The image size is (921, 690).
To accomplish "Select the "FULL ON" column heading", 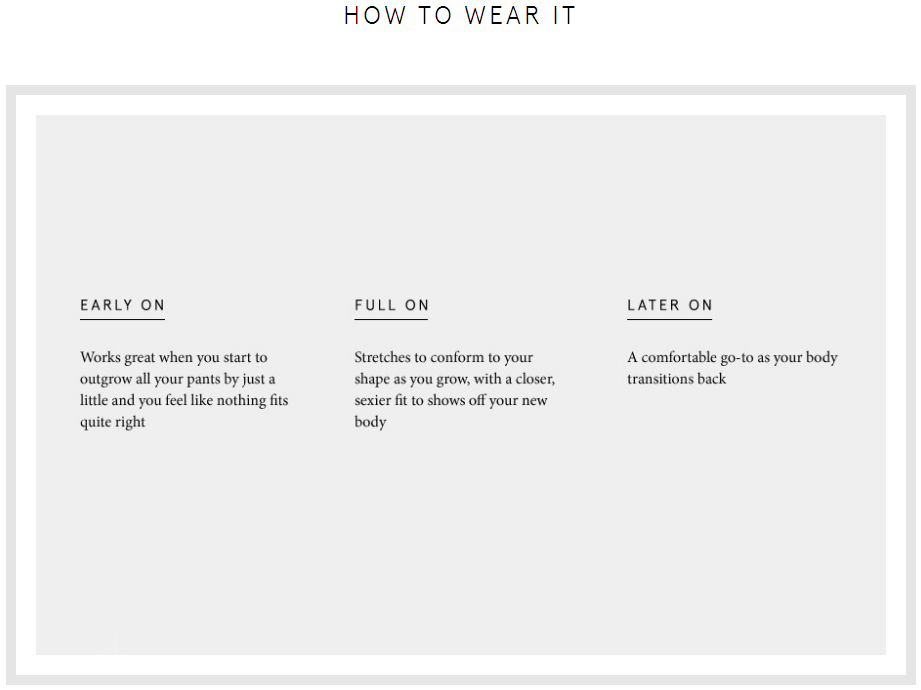I will click(391, 305).
